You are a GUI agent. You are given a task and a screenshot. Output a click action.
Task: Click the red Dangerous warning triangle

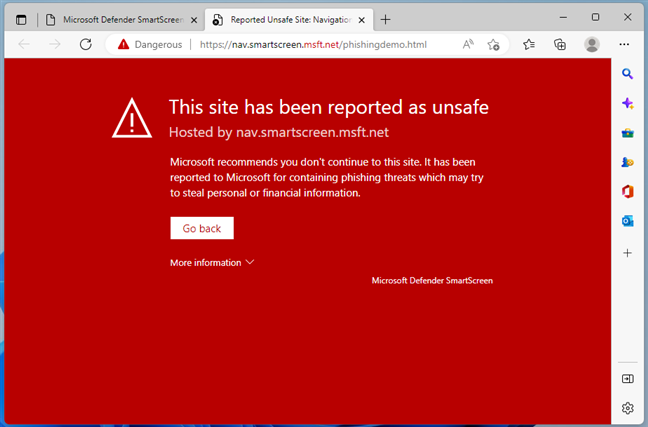point(123,44)
